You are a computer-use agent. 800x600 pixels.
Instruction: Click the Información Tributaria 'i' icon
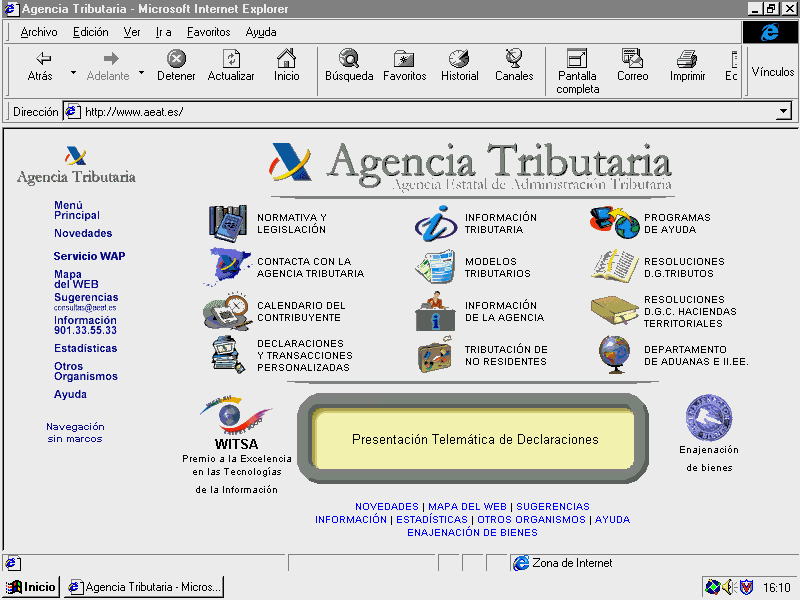coord(436,223)
